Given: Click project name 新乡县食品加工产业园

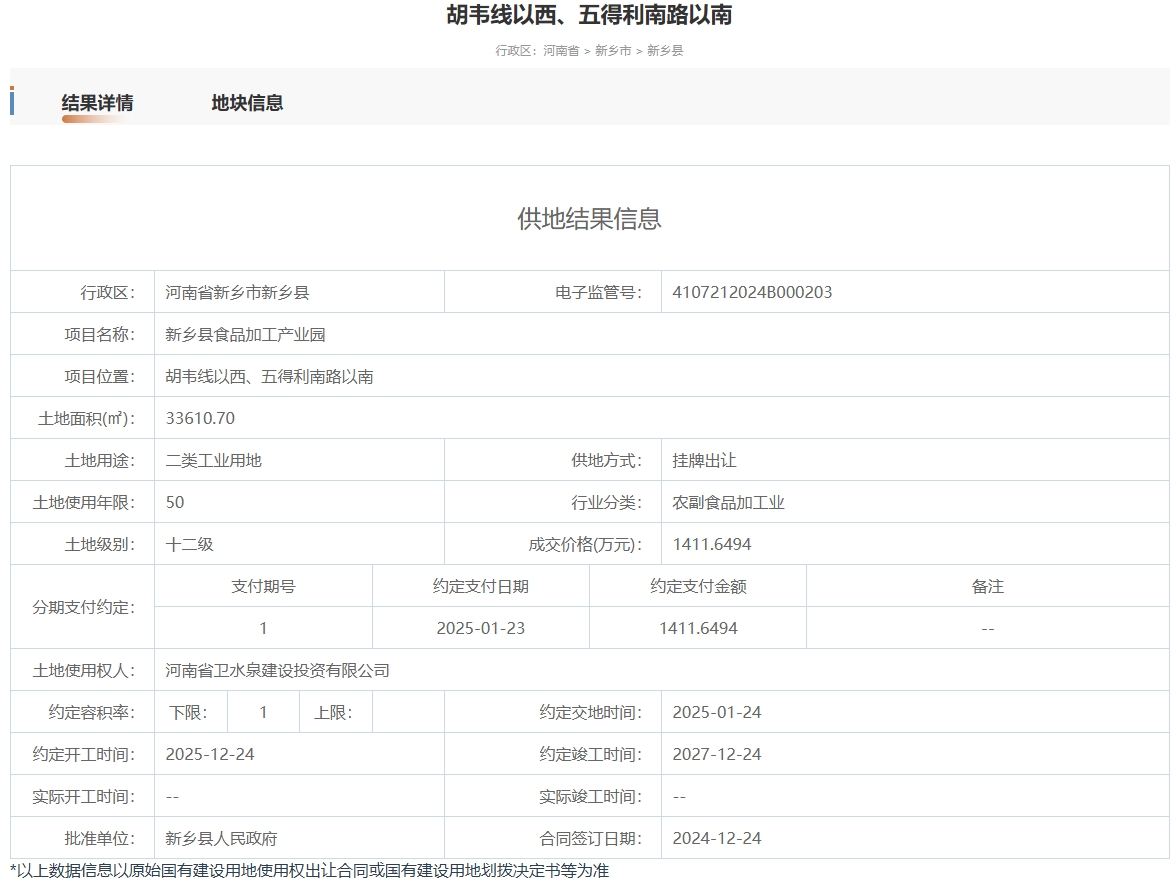Looking at the screenshot, I should click(245, 334).
